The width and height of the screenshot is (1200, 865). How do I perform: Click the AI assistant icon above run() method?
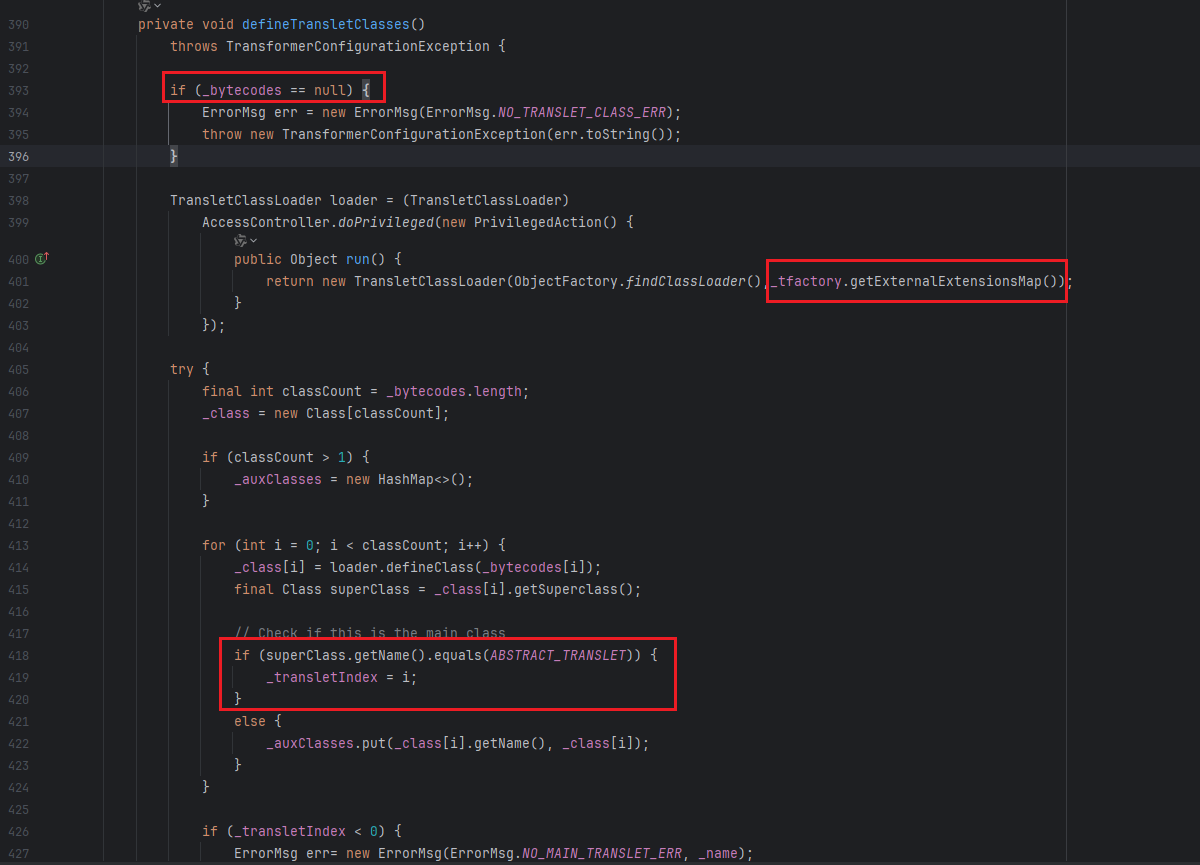pyautogui.click(x=239, y=240)
